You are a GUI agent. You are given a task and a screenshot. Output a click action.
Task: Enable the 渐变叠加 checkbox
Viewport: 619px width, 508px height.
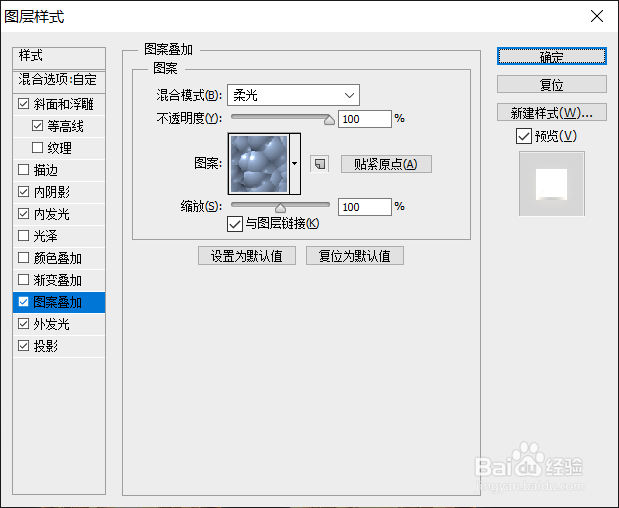[23, 280]
